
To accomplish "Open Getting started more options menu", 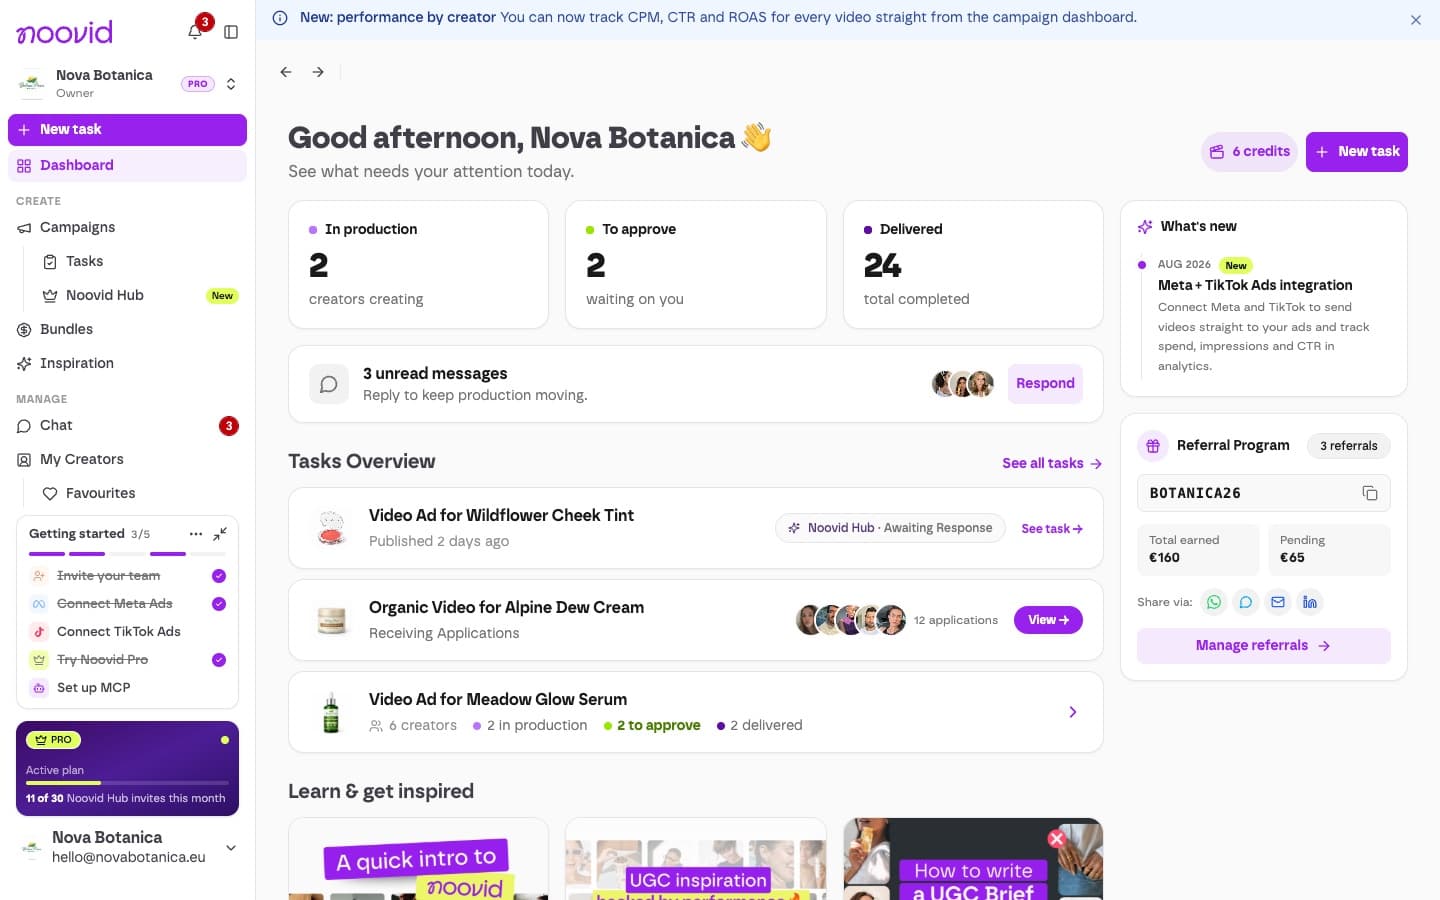I will pos(196,534).
